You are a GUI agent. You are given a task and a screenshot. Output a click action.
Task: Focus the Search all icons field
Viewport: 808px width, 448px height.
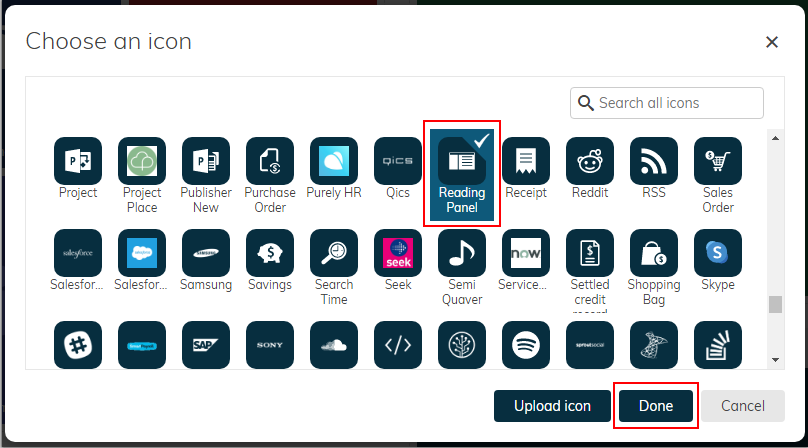pos(666,103)
